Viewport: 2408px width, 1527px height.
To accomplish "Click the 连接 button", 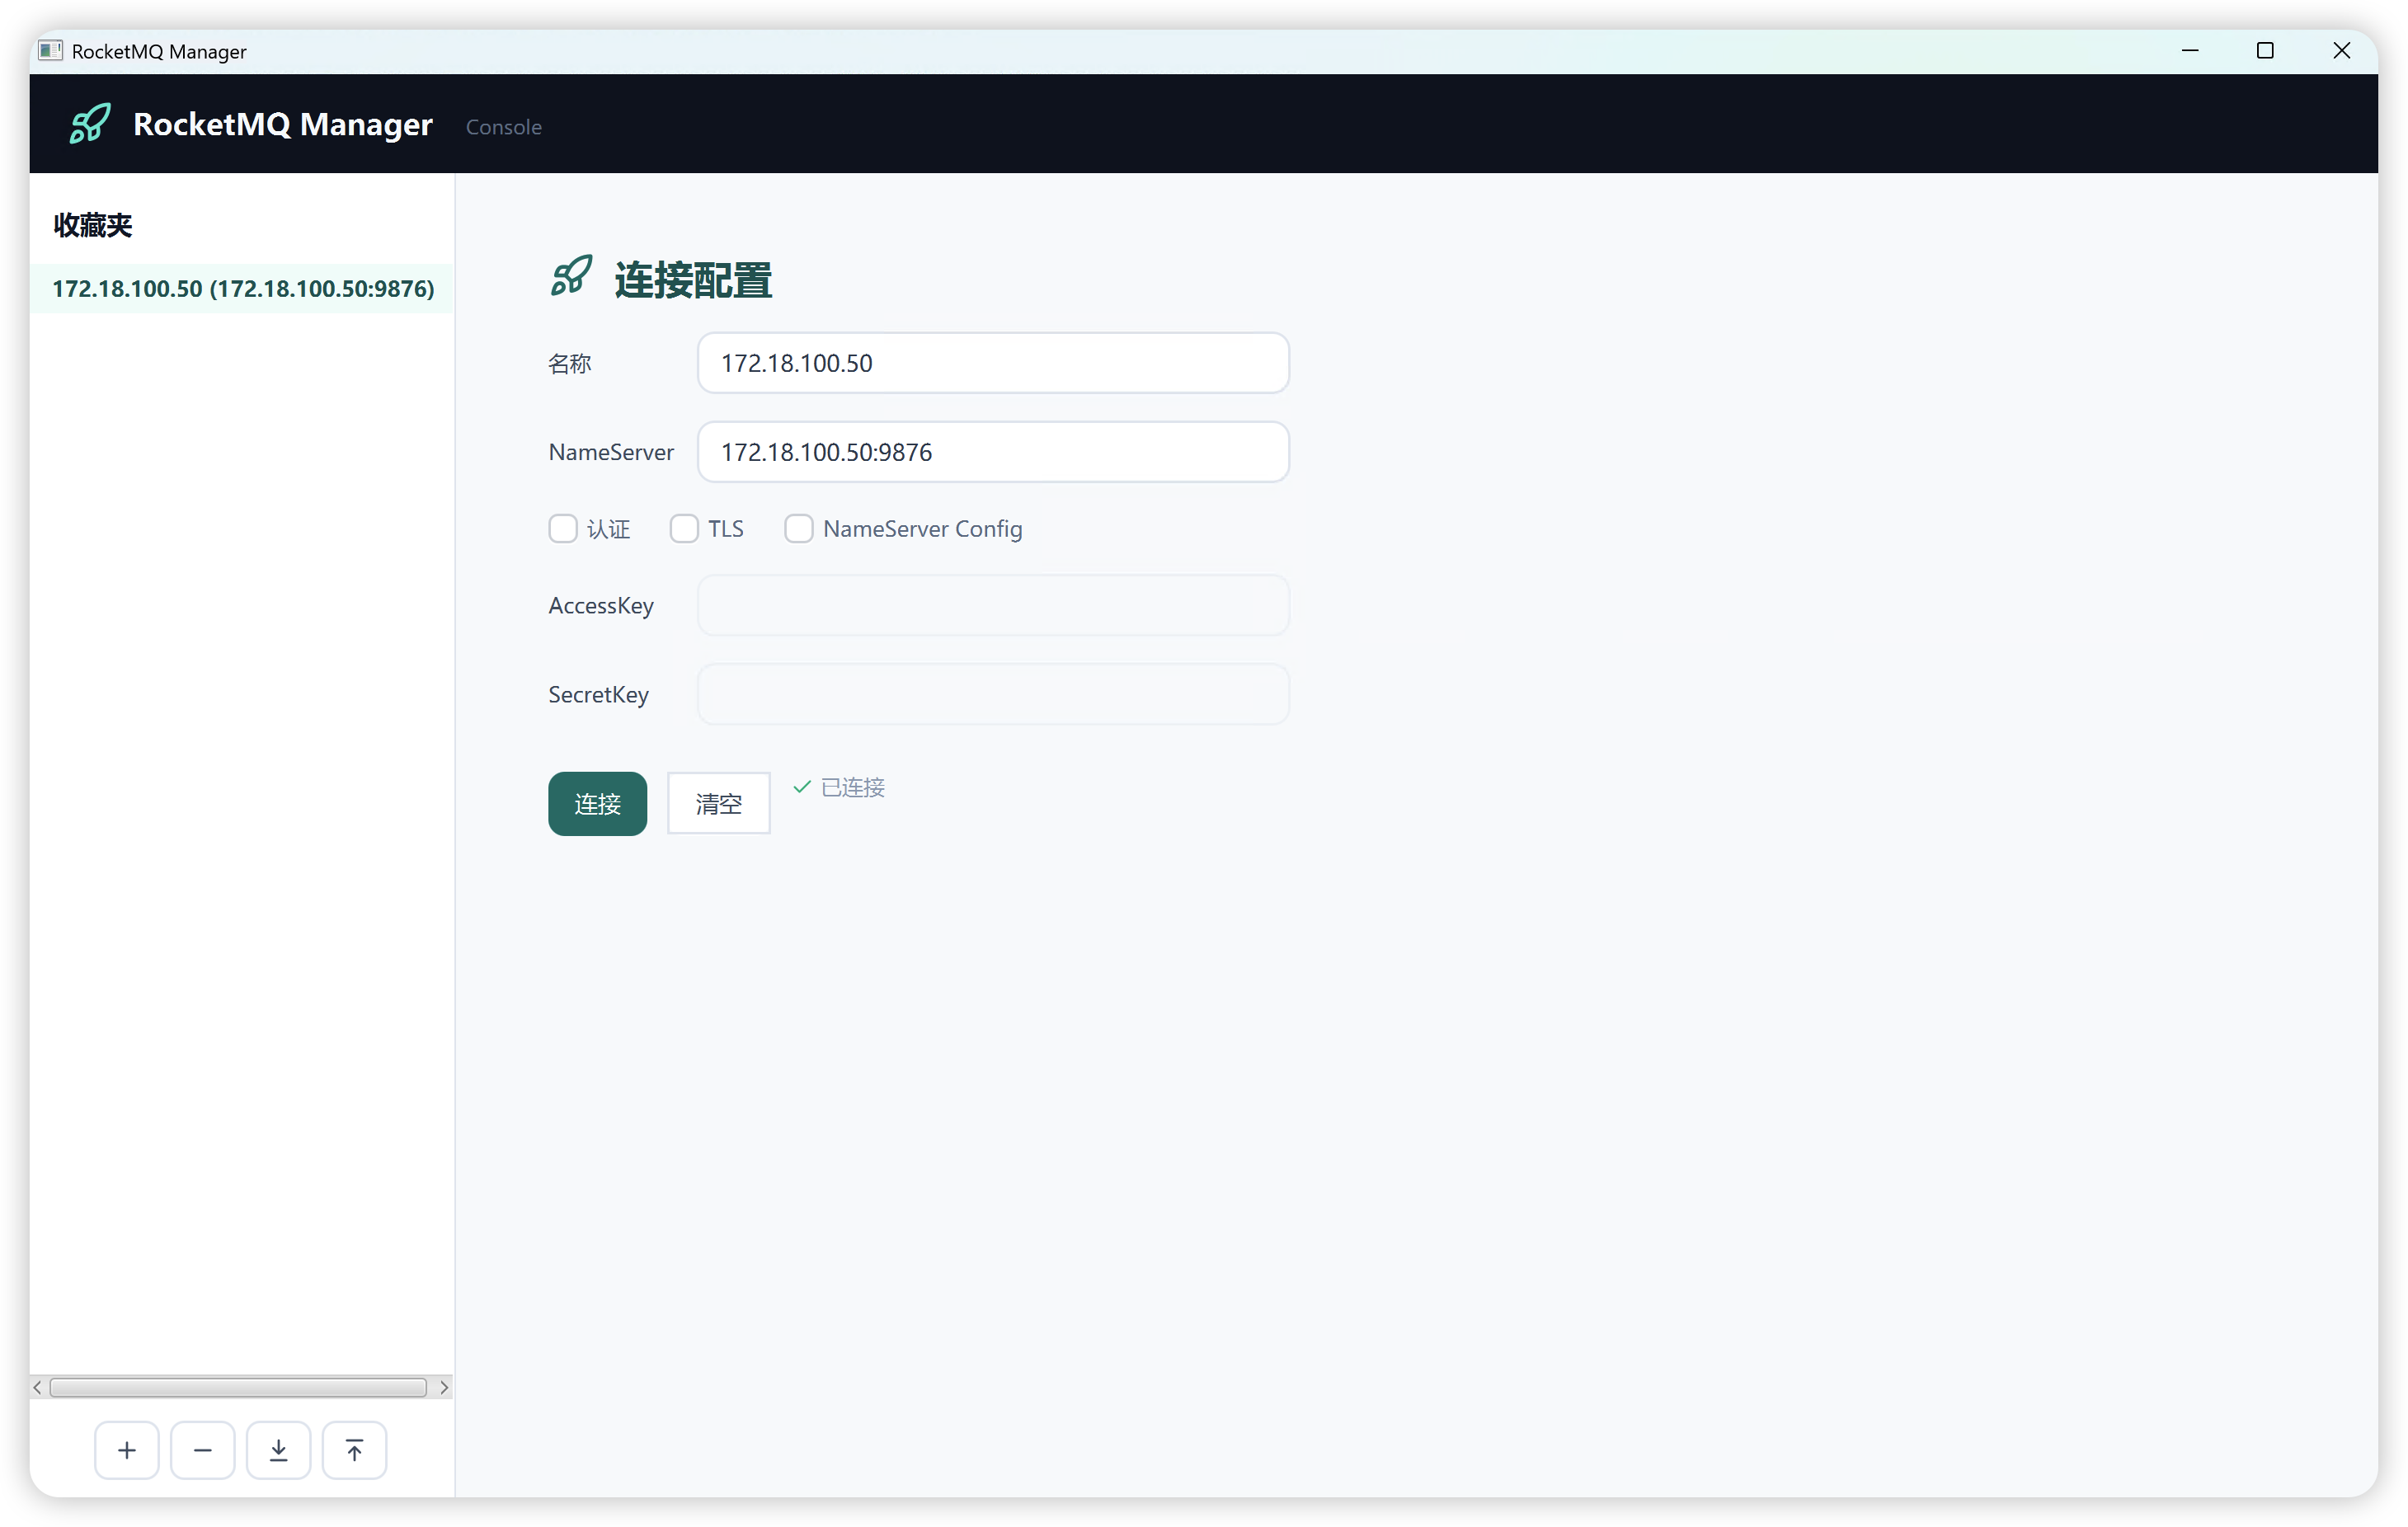I will pos(598,803).
